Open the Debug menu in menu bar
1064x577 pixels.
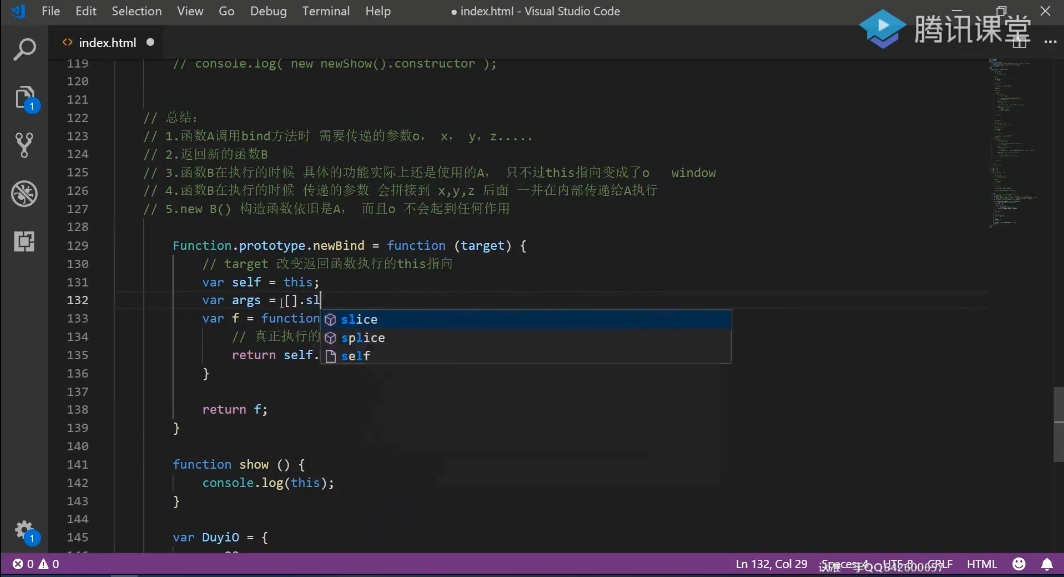[267, 11]
